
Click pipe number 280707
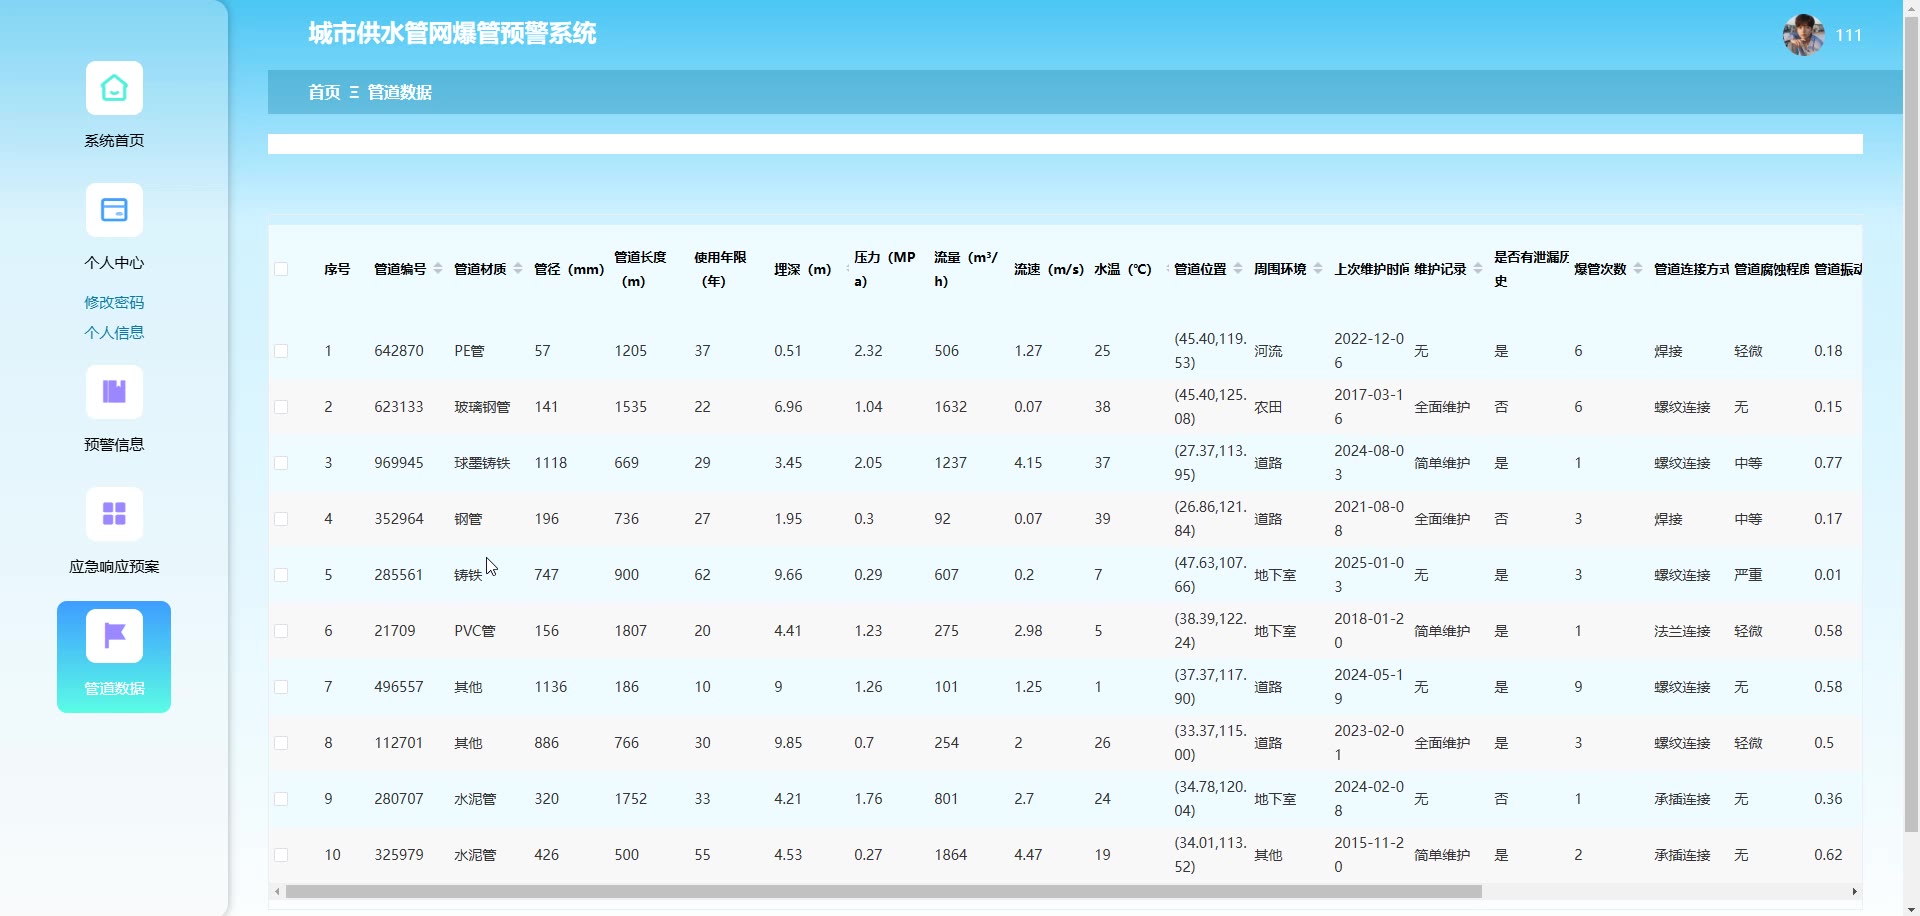(399, 799)
